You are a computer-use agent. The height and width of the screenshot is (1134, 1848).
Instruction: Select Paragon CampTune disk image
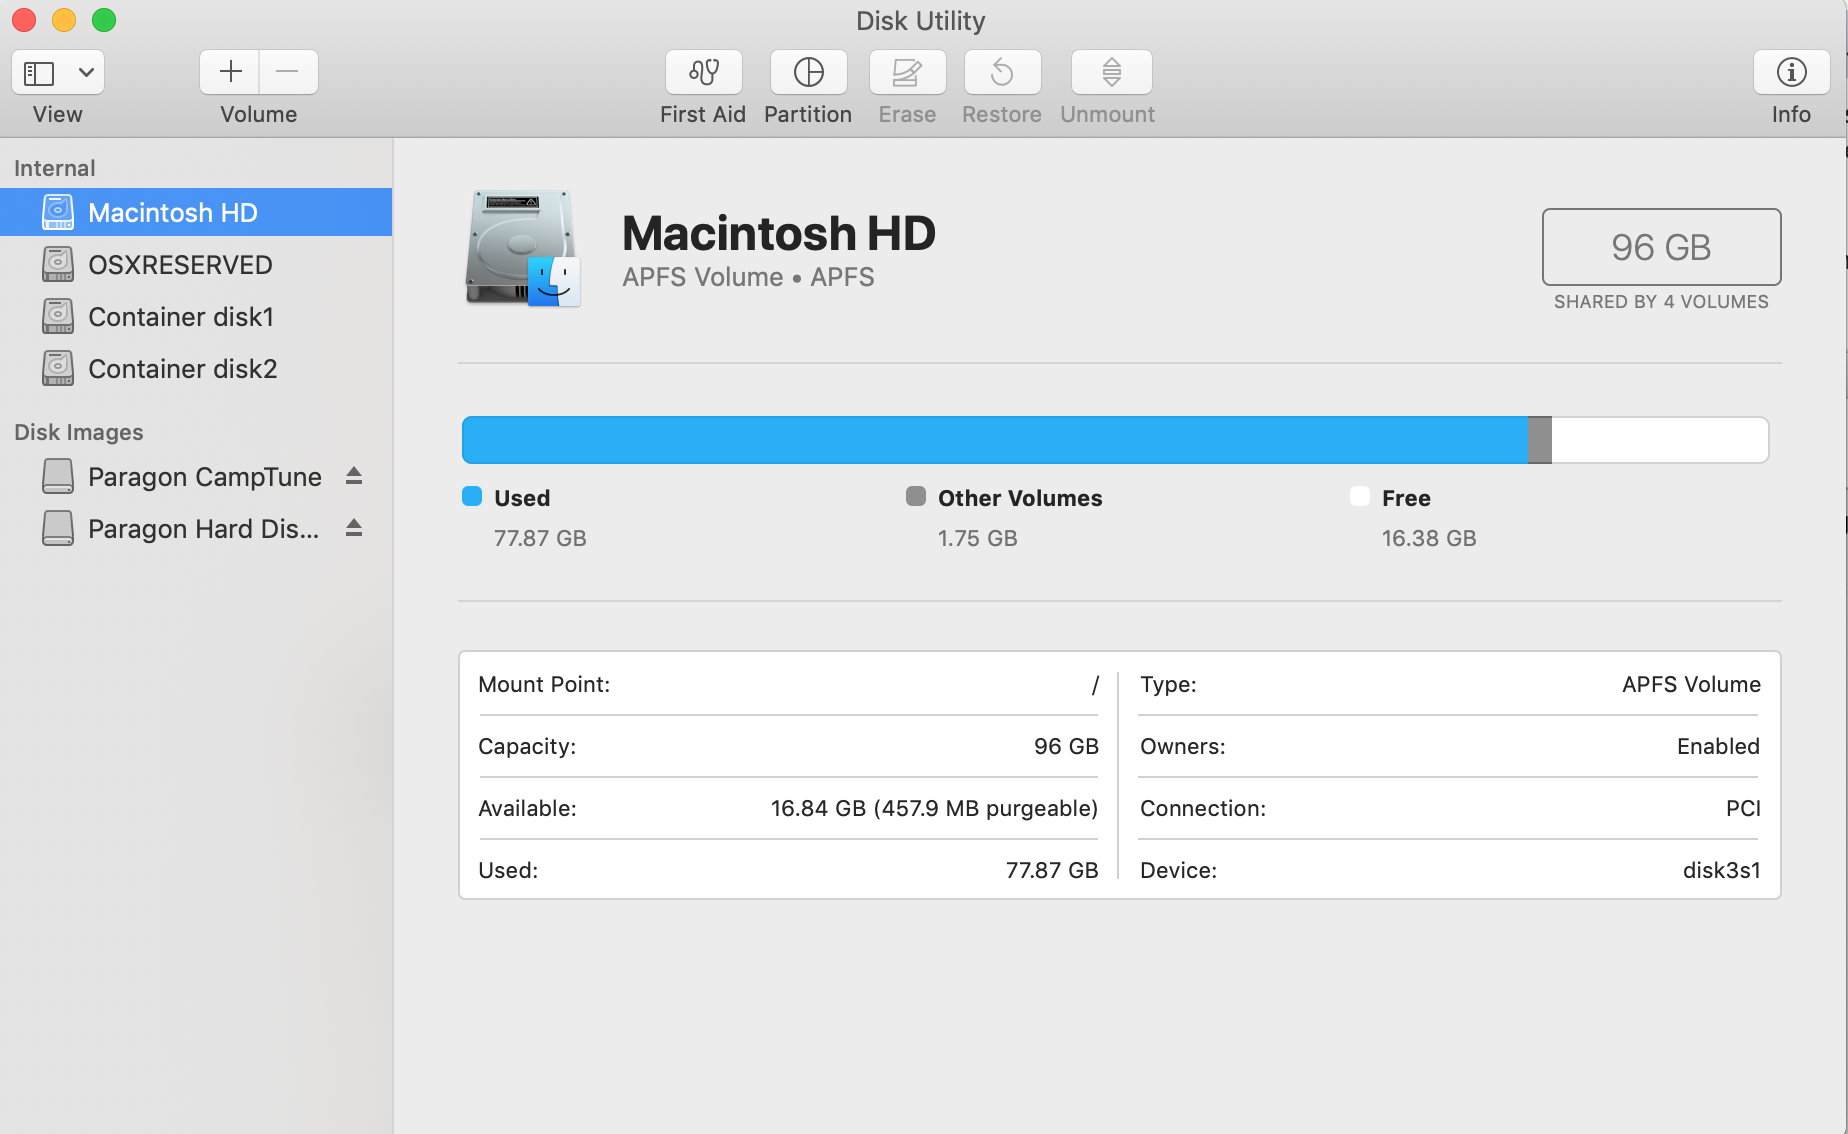point(196,476)
